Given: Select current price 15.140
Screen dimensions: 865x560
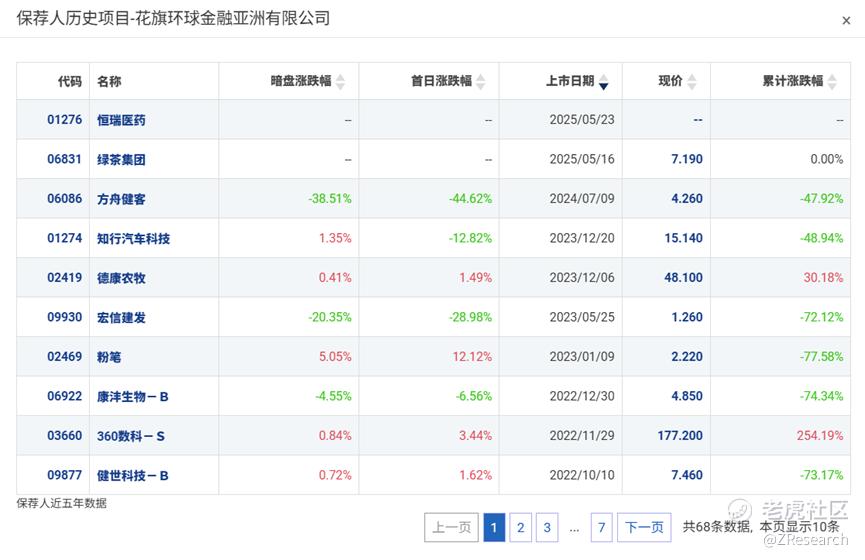Looking at the screenshot, I should tap(684, 238).
